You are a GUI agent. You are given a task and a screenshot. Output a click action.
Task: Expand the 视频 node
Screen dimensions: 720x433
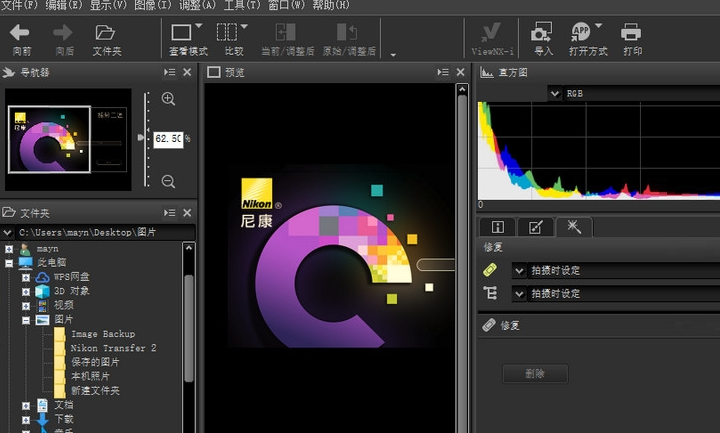[26, 306]
